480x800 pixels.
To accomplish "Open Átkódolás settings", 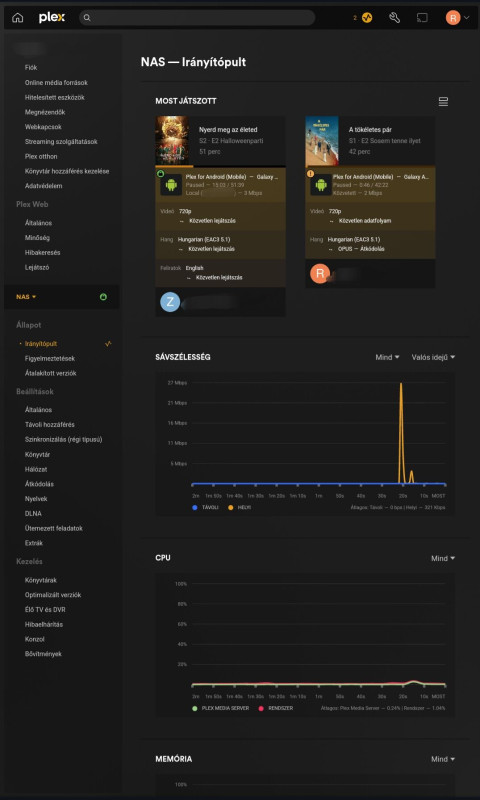I will (39, 484).
